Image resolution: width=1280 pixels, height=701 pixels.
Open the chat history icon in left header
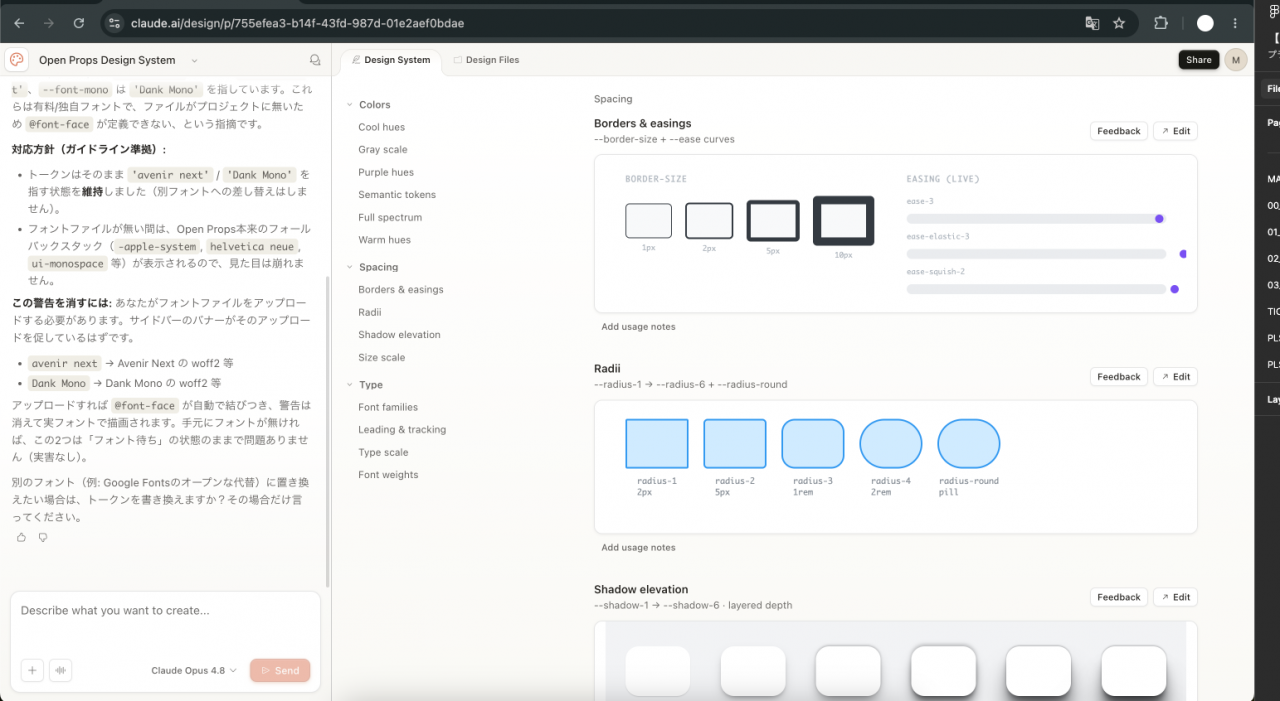[315, 60]
